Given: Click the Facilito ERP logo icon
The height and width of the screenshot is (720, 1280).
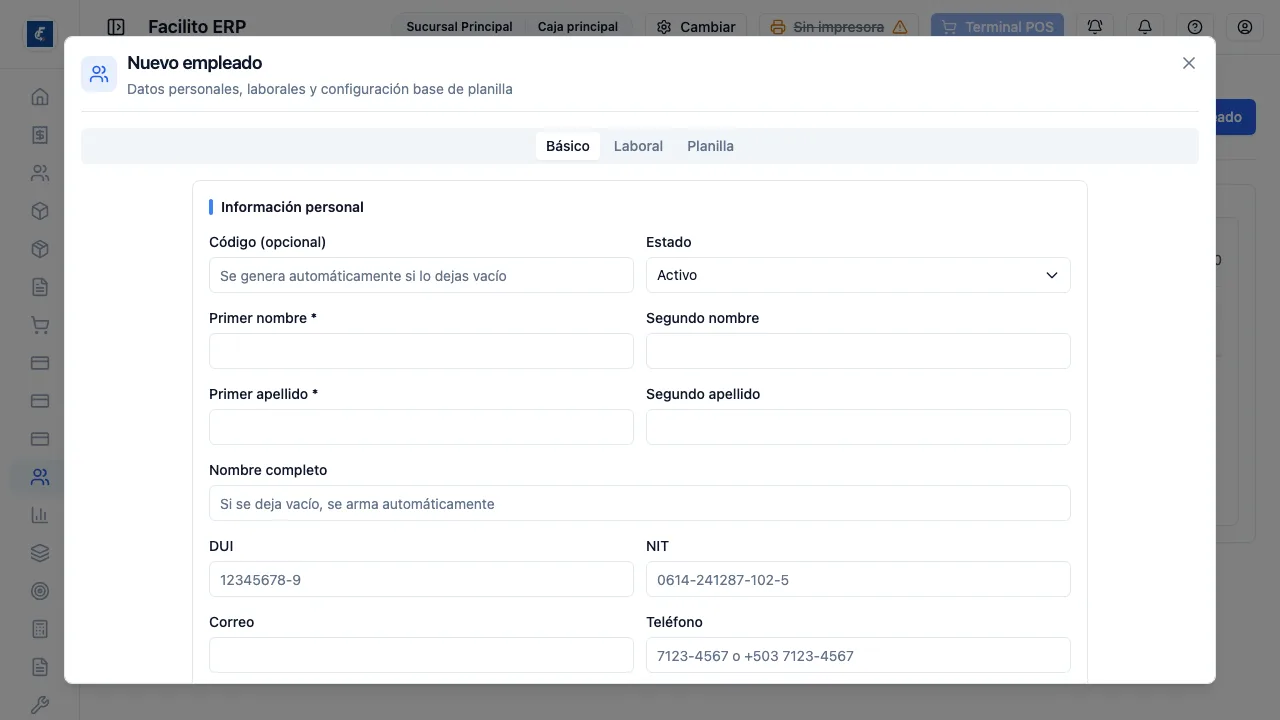Looking at the screenshot, I should (40, 33).
